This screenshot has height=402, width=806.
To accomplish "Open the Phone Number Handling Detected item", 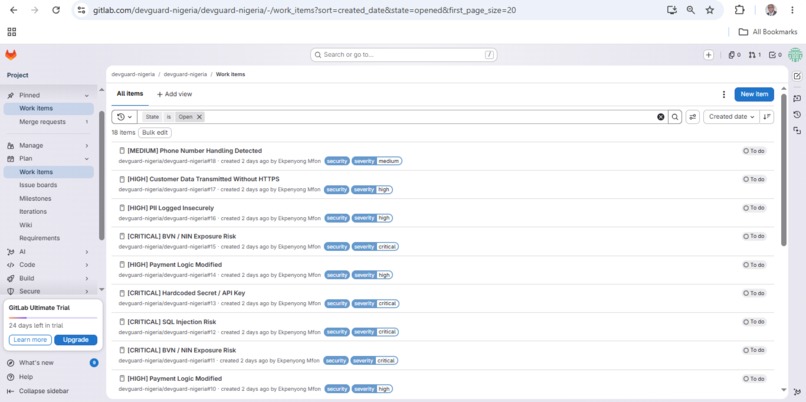I will pyautogui.click(x=194, y=151).
